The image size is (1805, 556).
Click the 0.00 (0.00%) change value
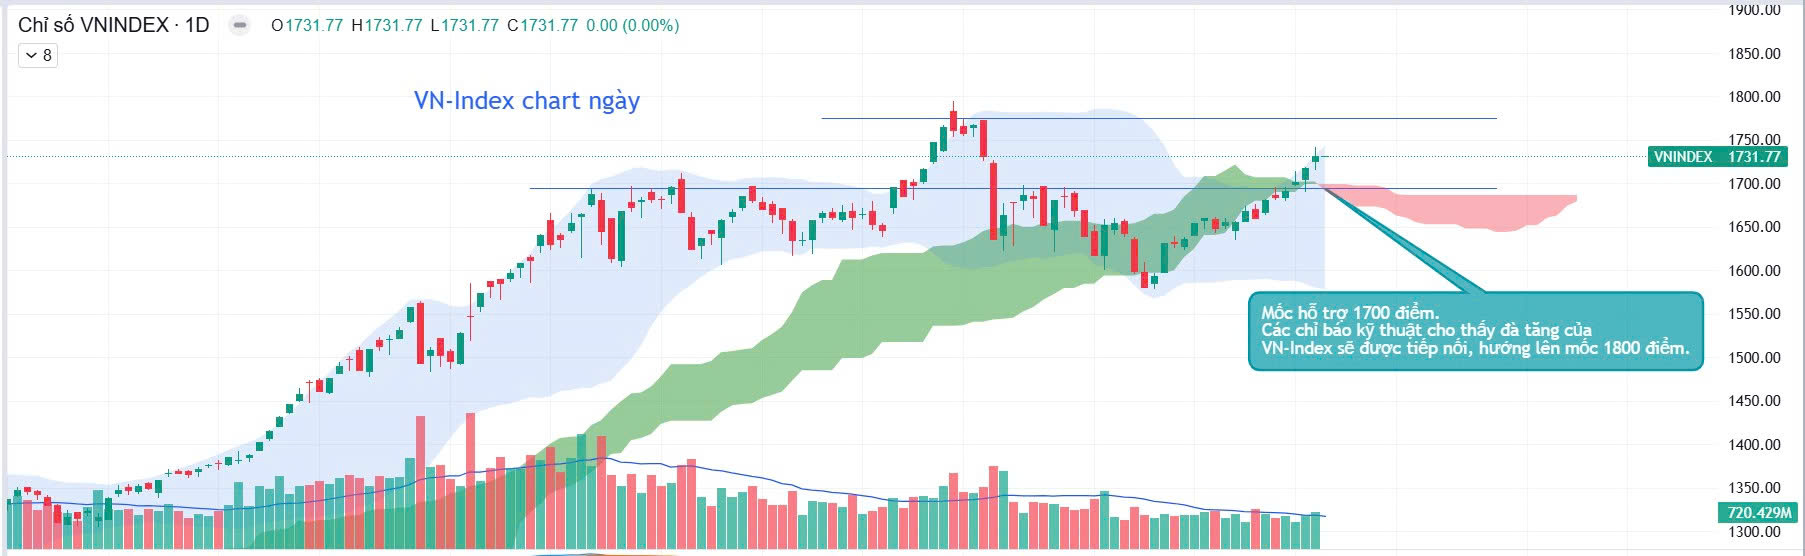point(633,25)
